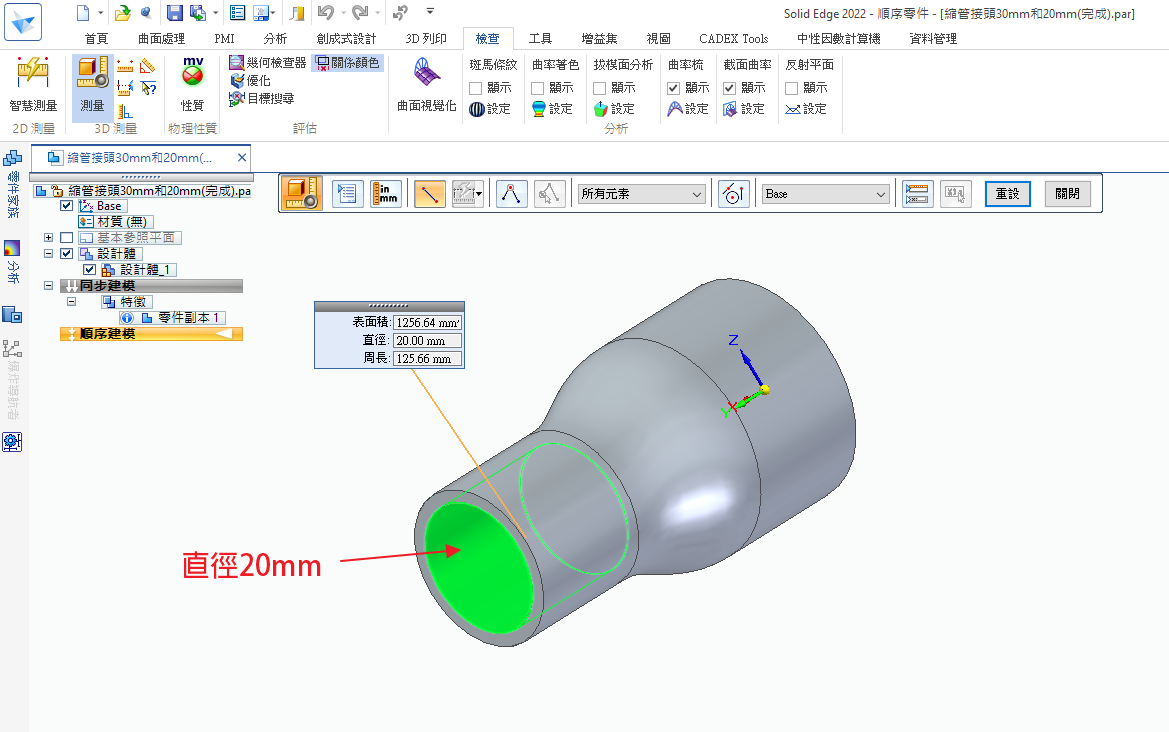Click the Undo arrow icon
The height and width of the screenshot is (732, 1169).
coord(325,13)
